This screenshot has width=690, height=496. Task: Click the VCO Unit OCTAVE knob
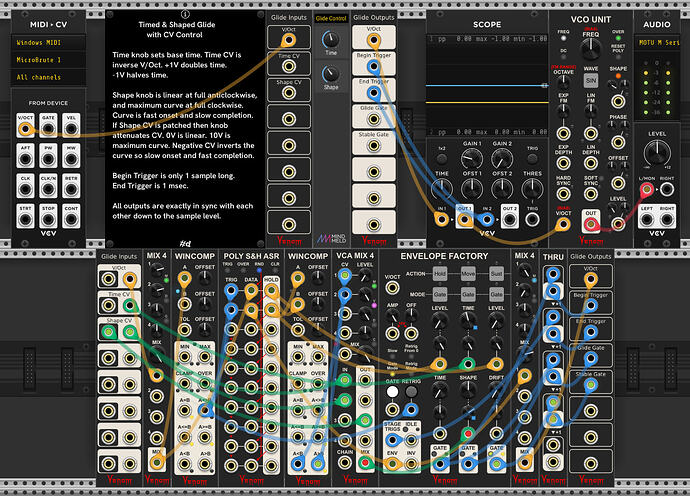563,82
